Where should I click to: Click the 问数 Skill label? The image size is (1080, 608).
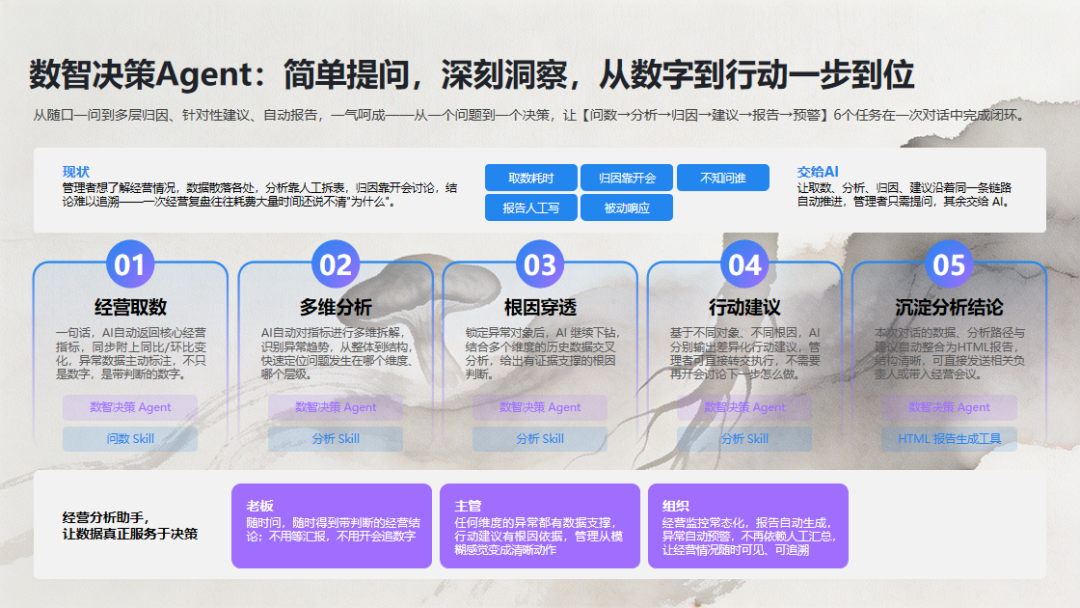(x=130, y=439)
